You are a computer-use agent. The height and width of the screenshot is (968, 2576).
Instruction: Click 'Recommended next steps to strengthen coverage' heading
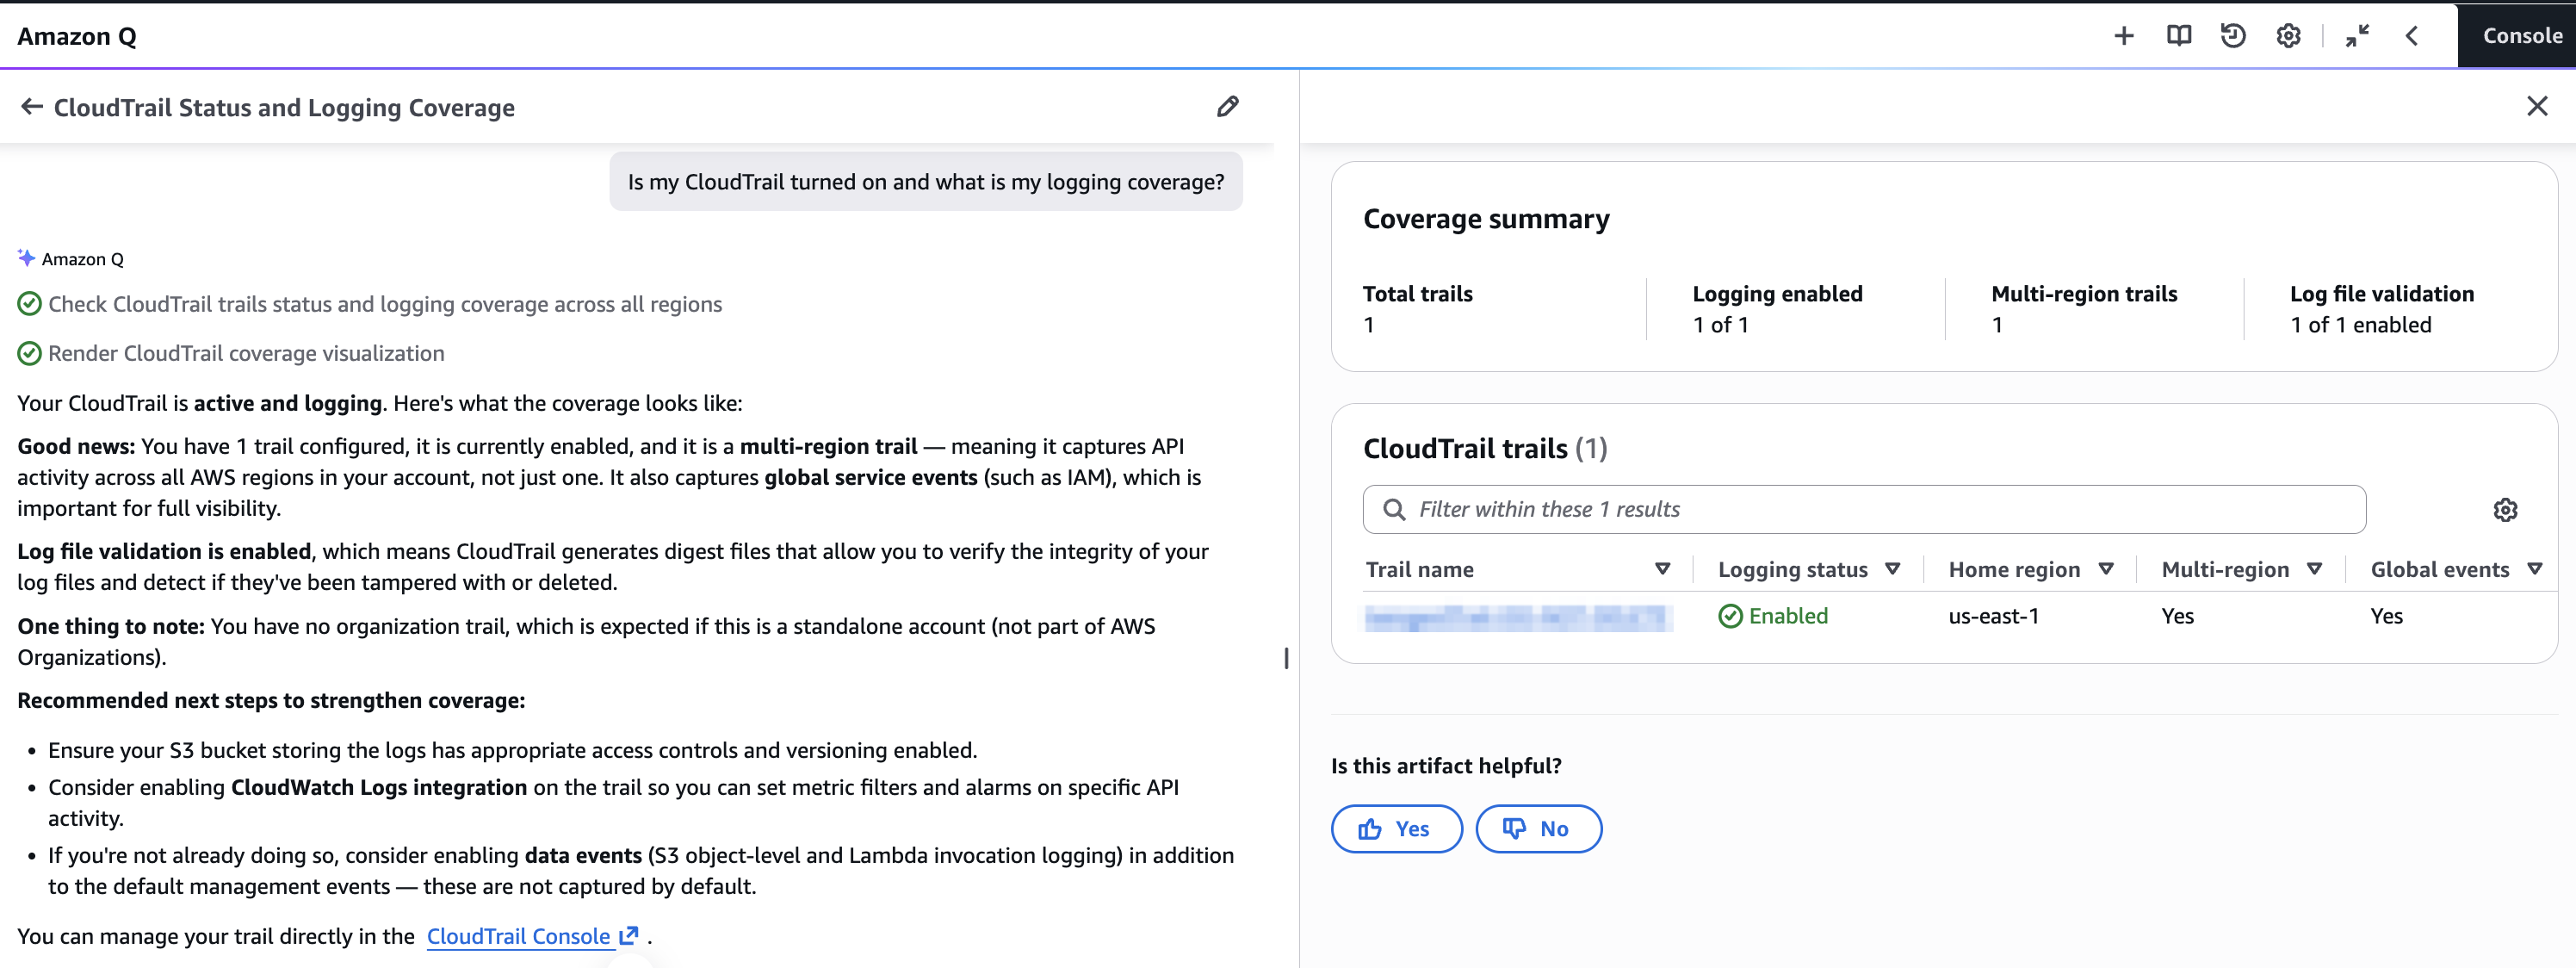[271, 700]
